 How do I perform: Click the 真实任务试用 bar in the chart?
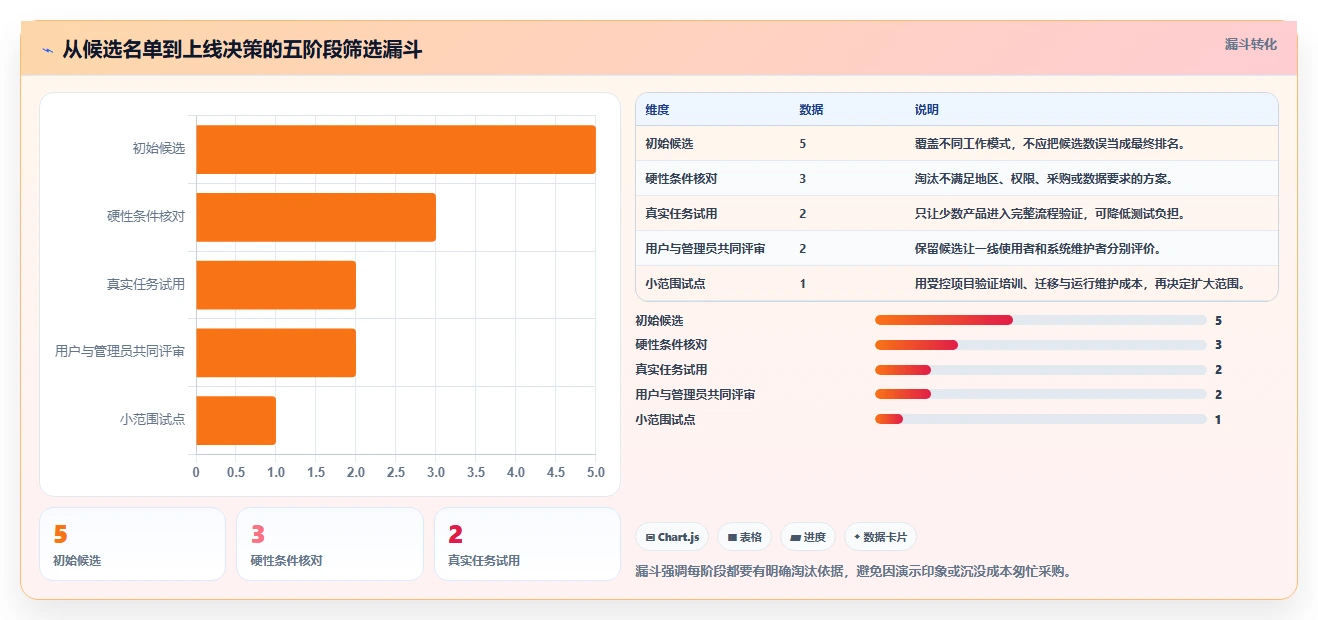click(276, 285)
